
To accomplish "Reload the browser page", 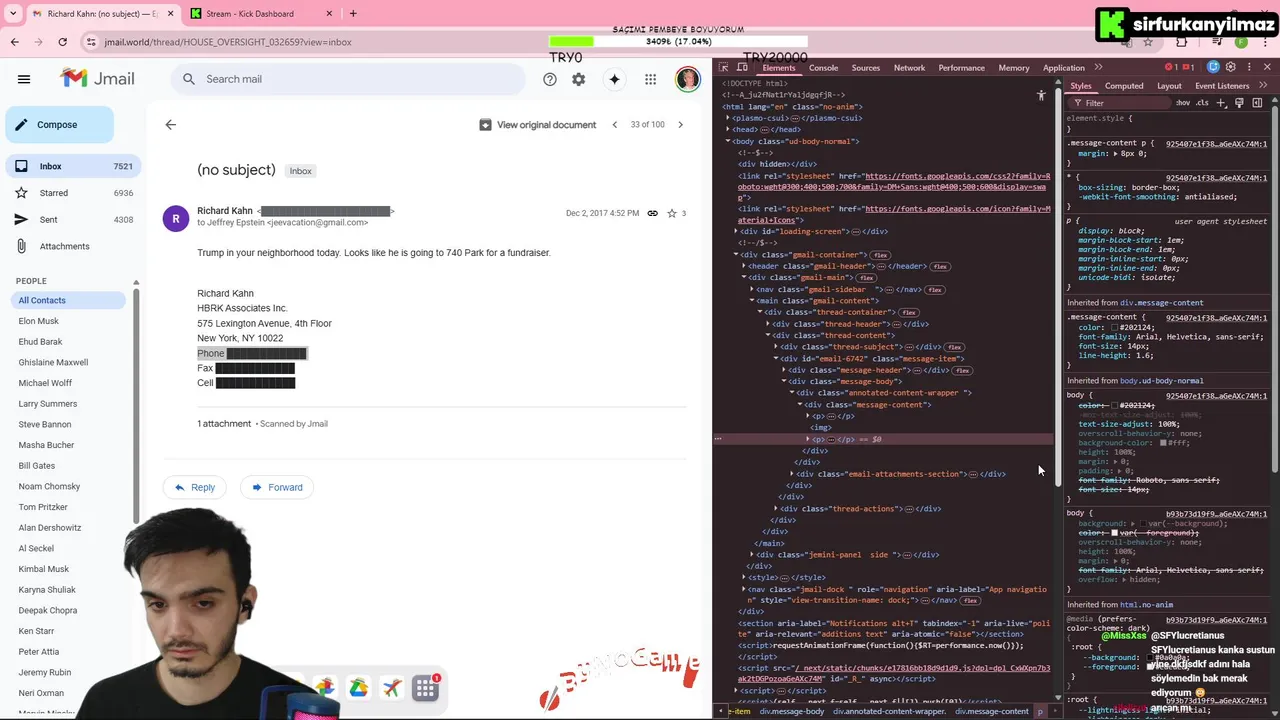I will 62,42.
